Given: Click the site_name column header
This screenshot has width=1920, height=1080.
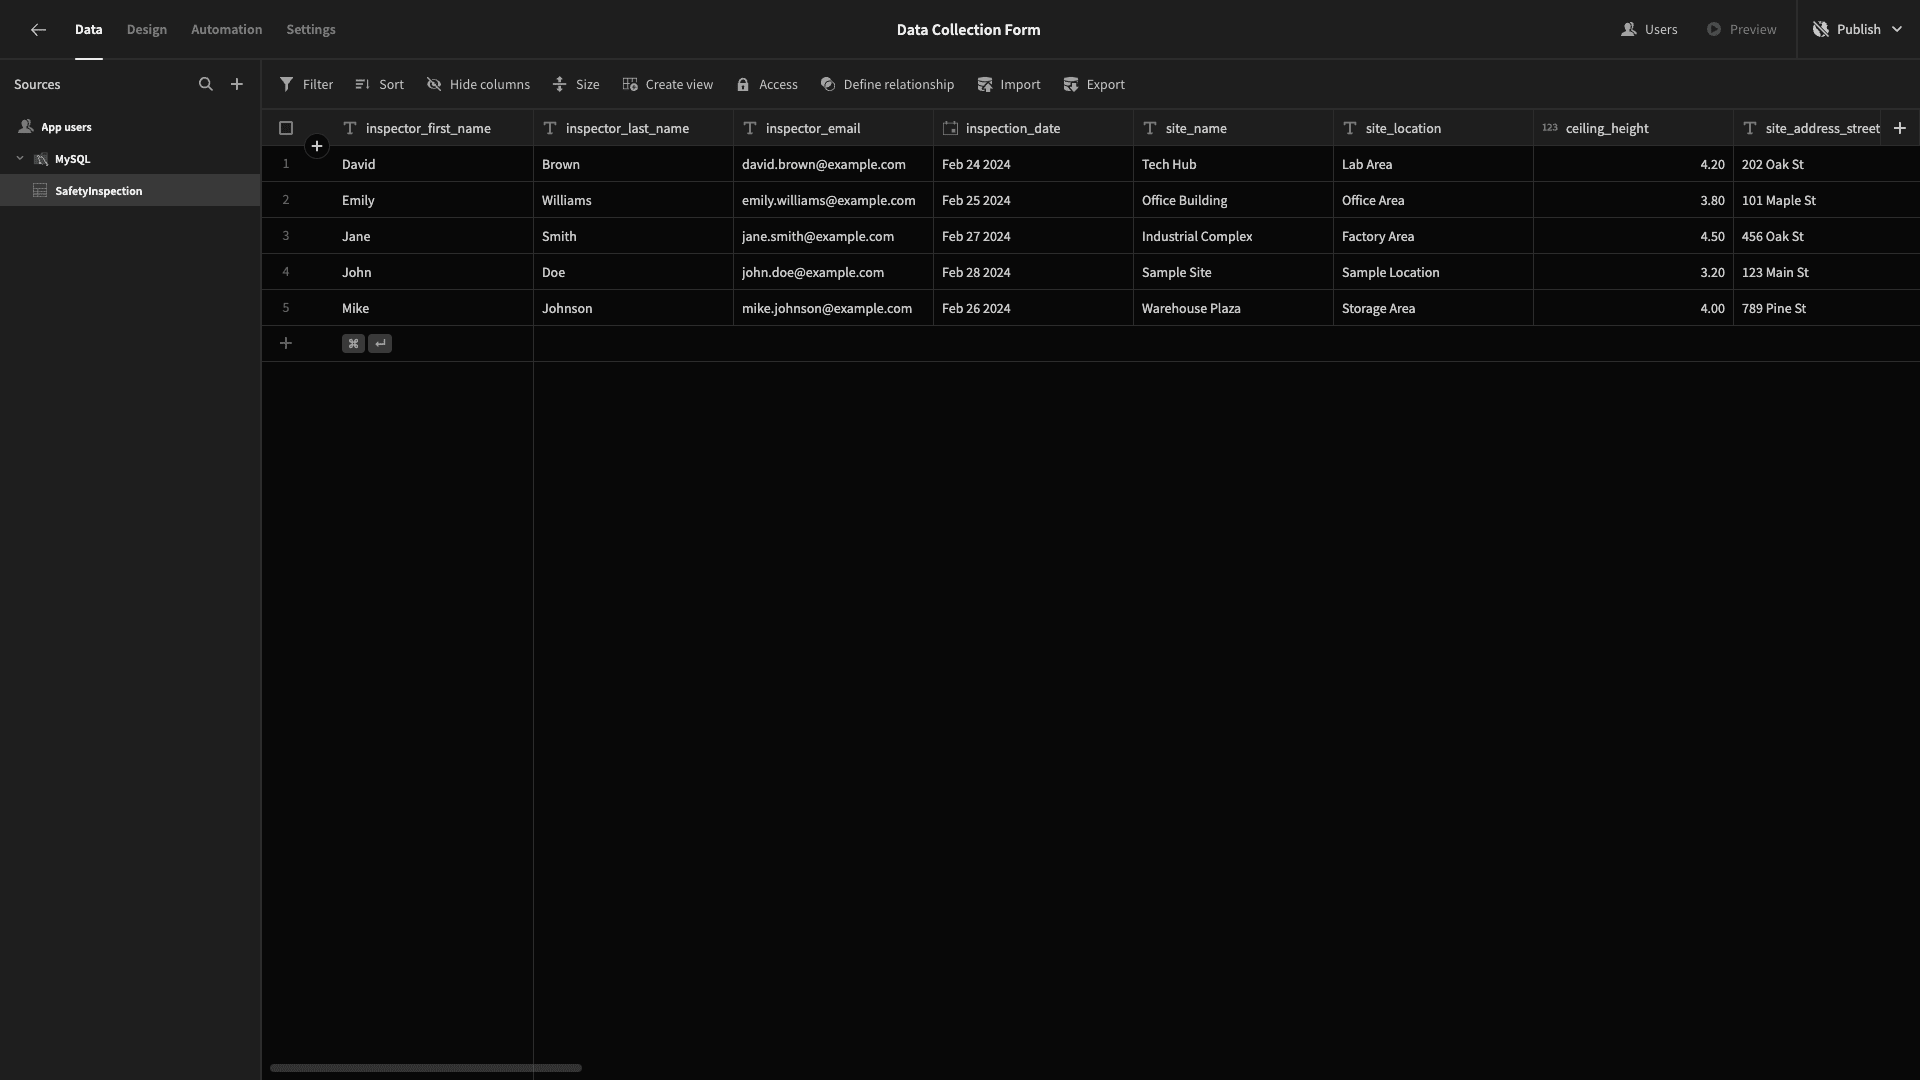Looking at the screenshot, I should click(1233, 128).
